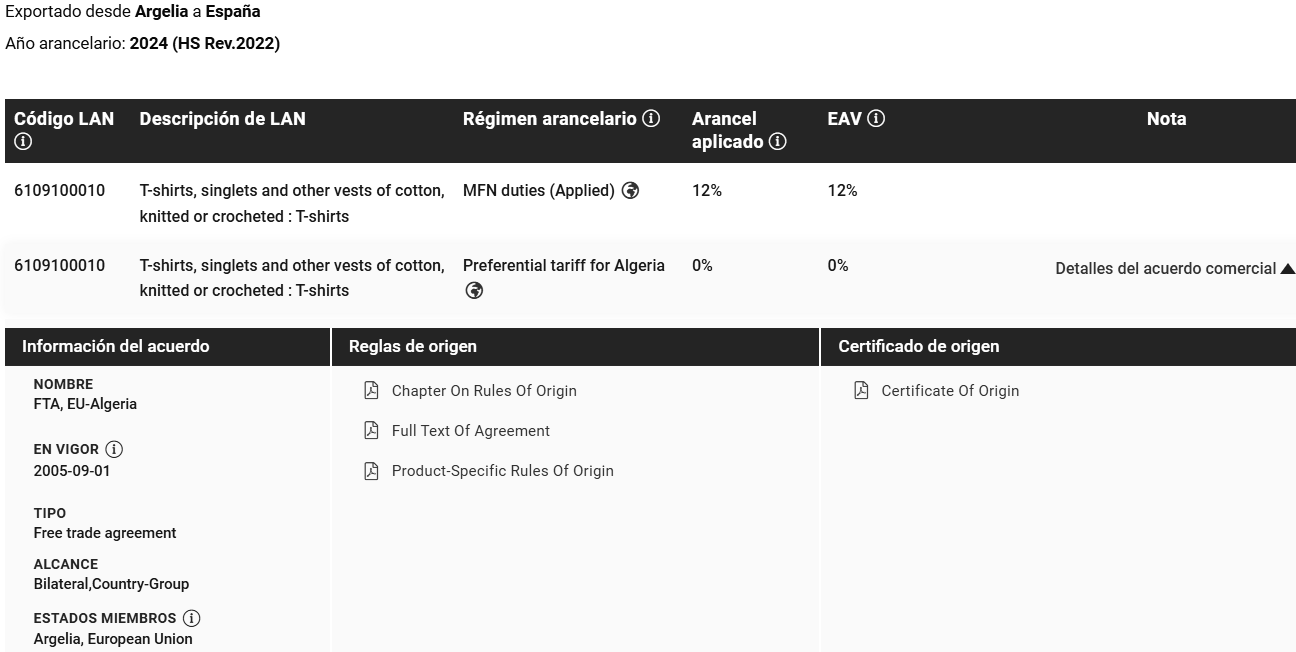The width and height of the screenshot is (1296, 652).
Task: Click globe icon next to MFN duties
Action: coord(630,191)
